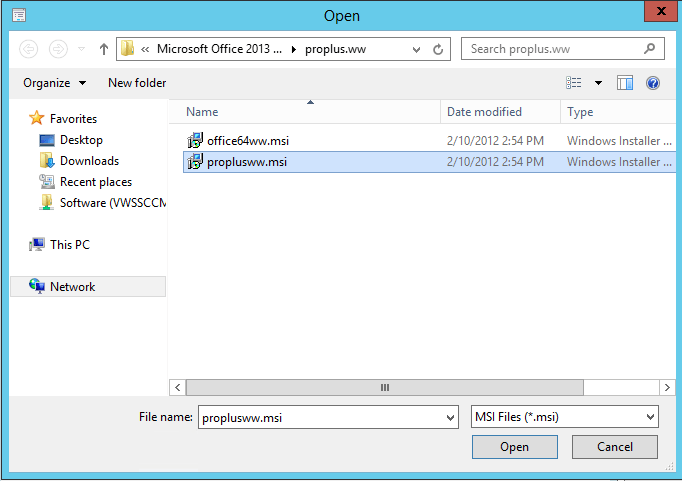Screen dimensions: 682x481
Task: Click the Open button
Action: coord(515,447)
